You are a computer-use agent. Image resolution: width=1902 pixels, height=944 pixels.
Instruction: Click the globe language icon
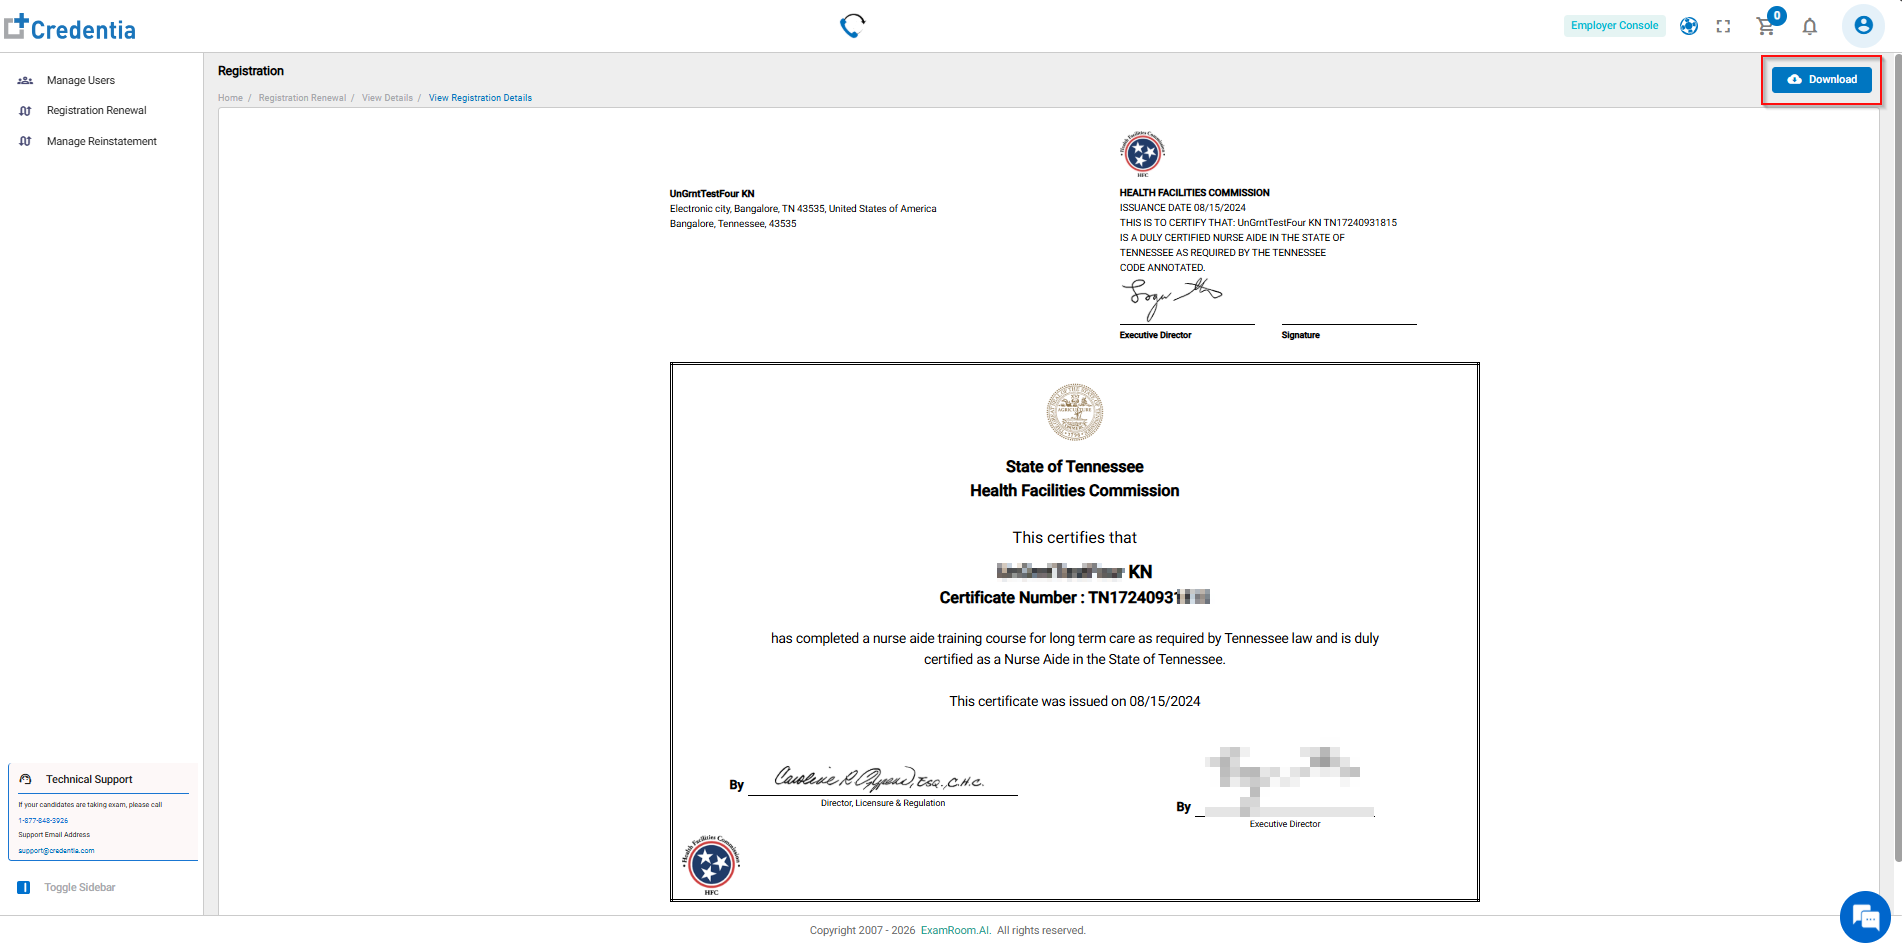pyautogui.click(x=1689, y=27)
